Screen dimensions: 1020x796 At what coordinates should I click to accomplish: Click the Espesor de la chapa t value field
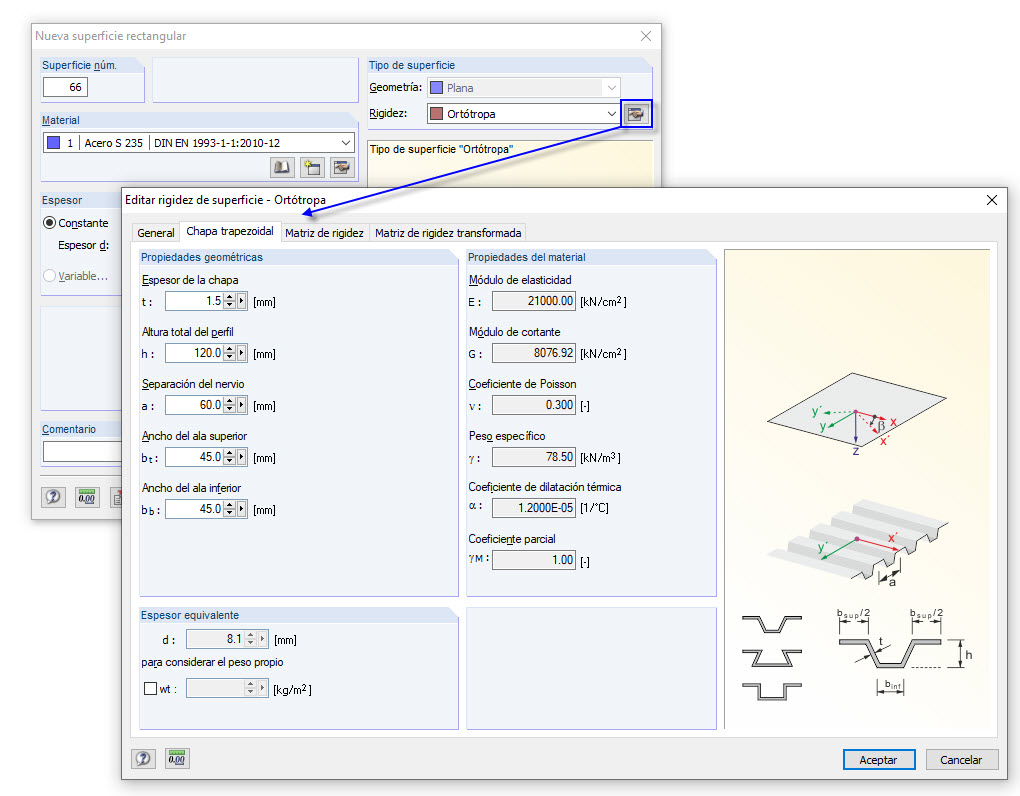pos(195,300)
